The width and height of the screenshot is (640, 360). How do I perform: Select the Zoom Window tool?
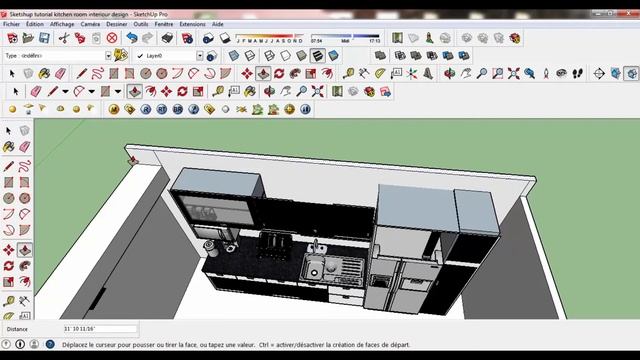498,73
